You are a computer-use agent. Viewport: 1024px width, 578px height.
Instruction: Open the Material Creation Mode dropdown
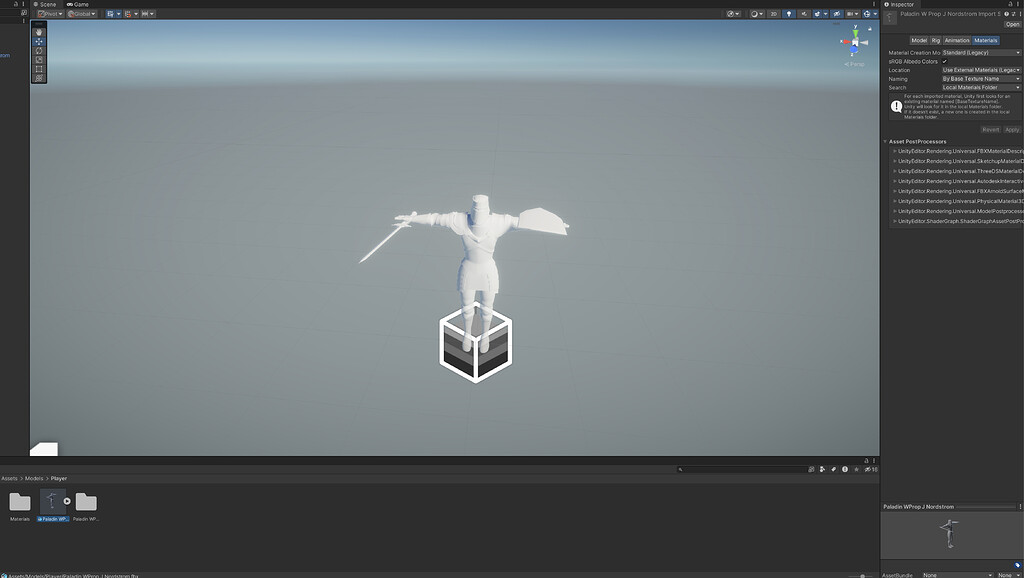click(978, 52)
